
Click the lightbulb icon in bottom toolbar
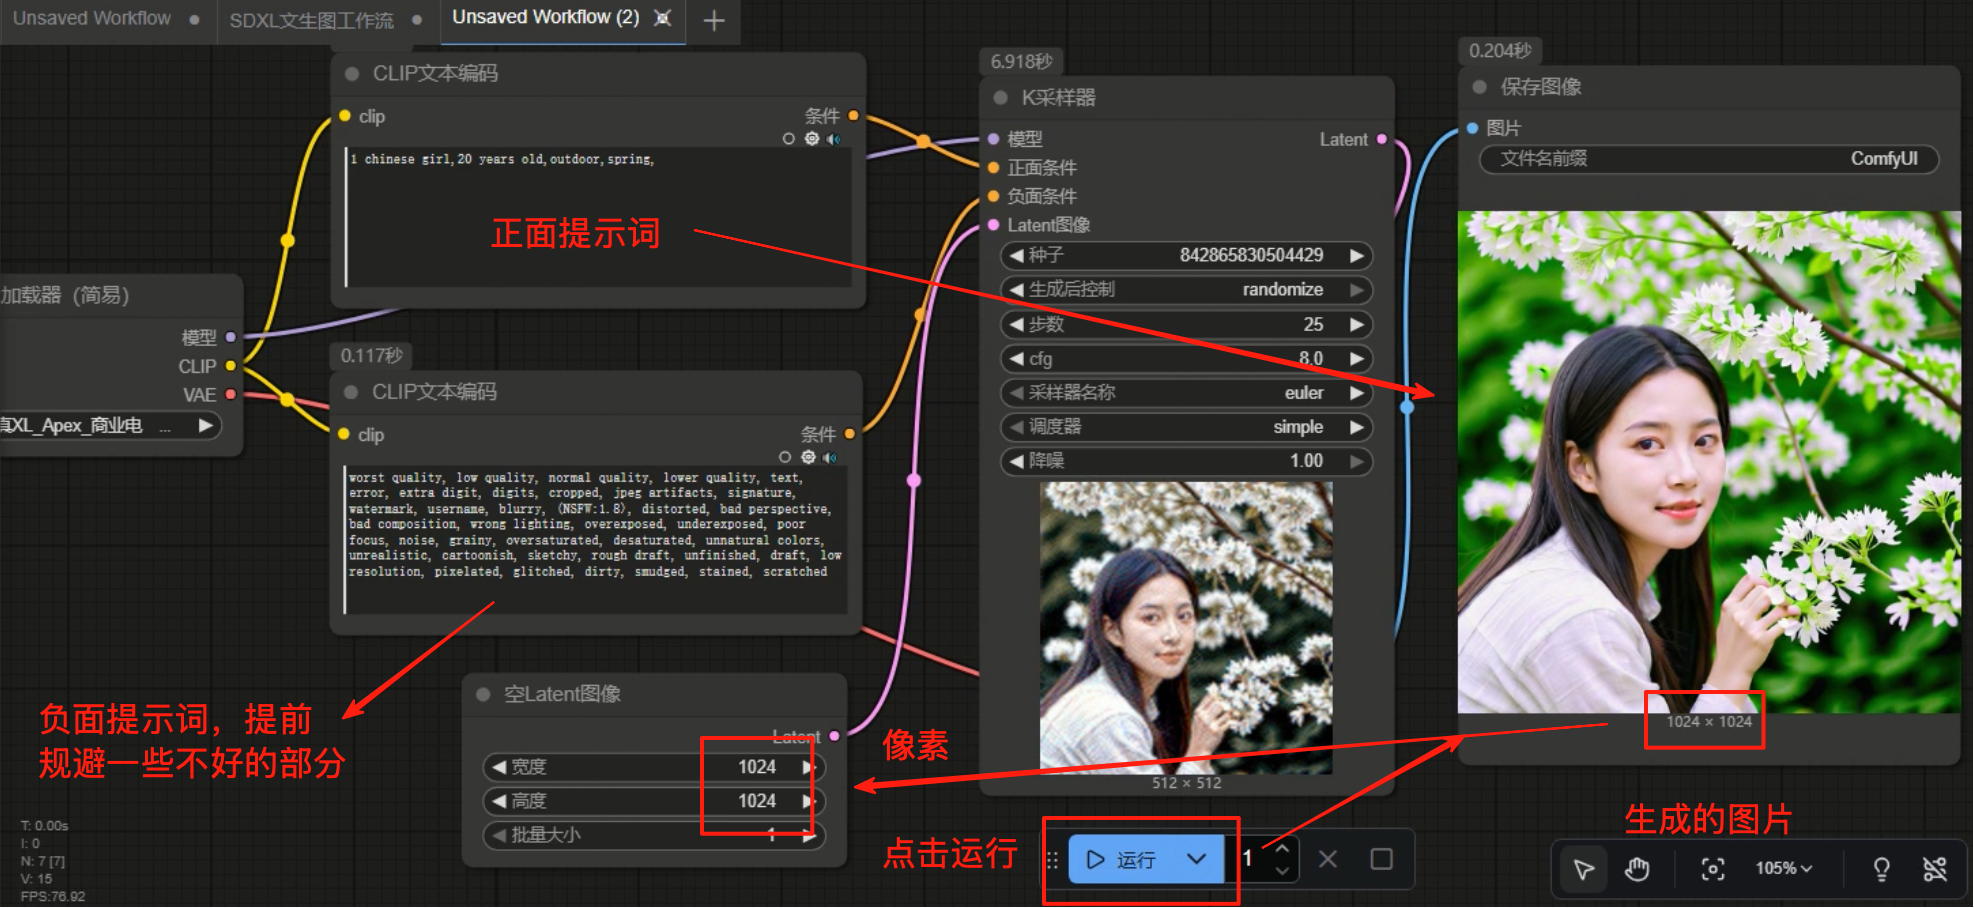click(1881, 869)
